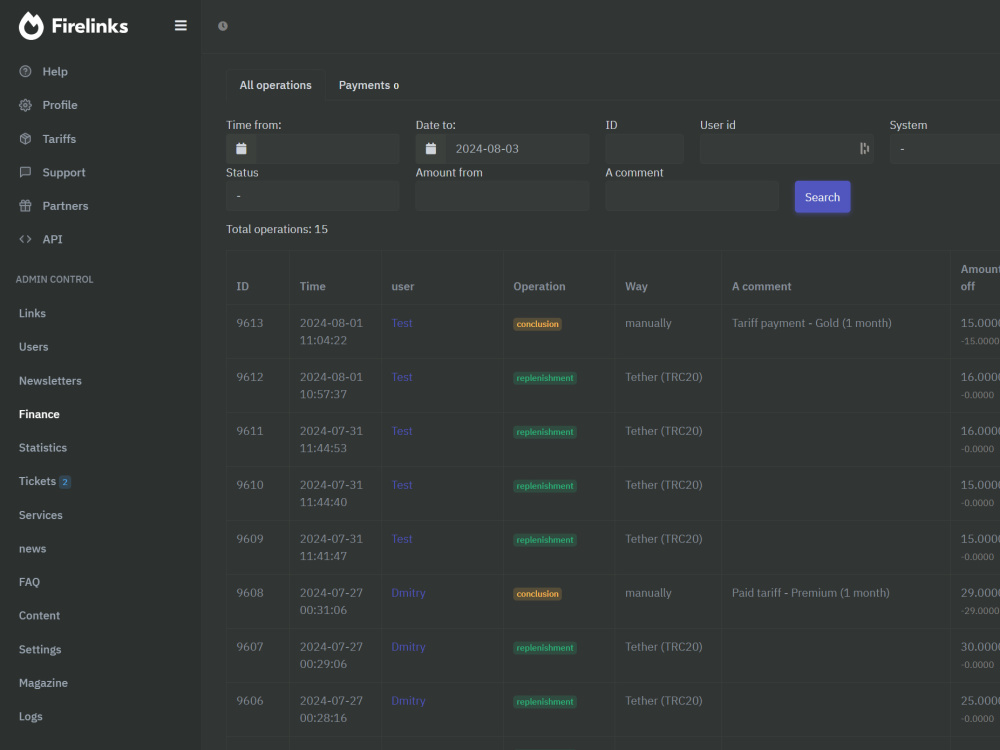1000x750 pixels.
Task: Click 'manually' way in row 9613
Action: click(648, 323)
